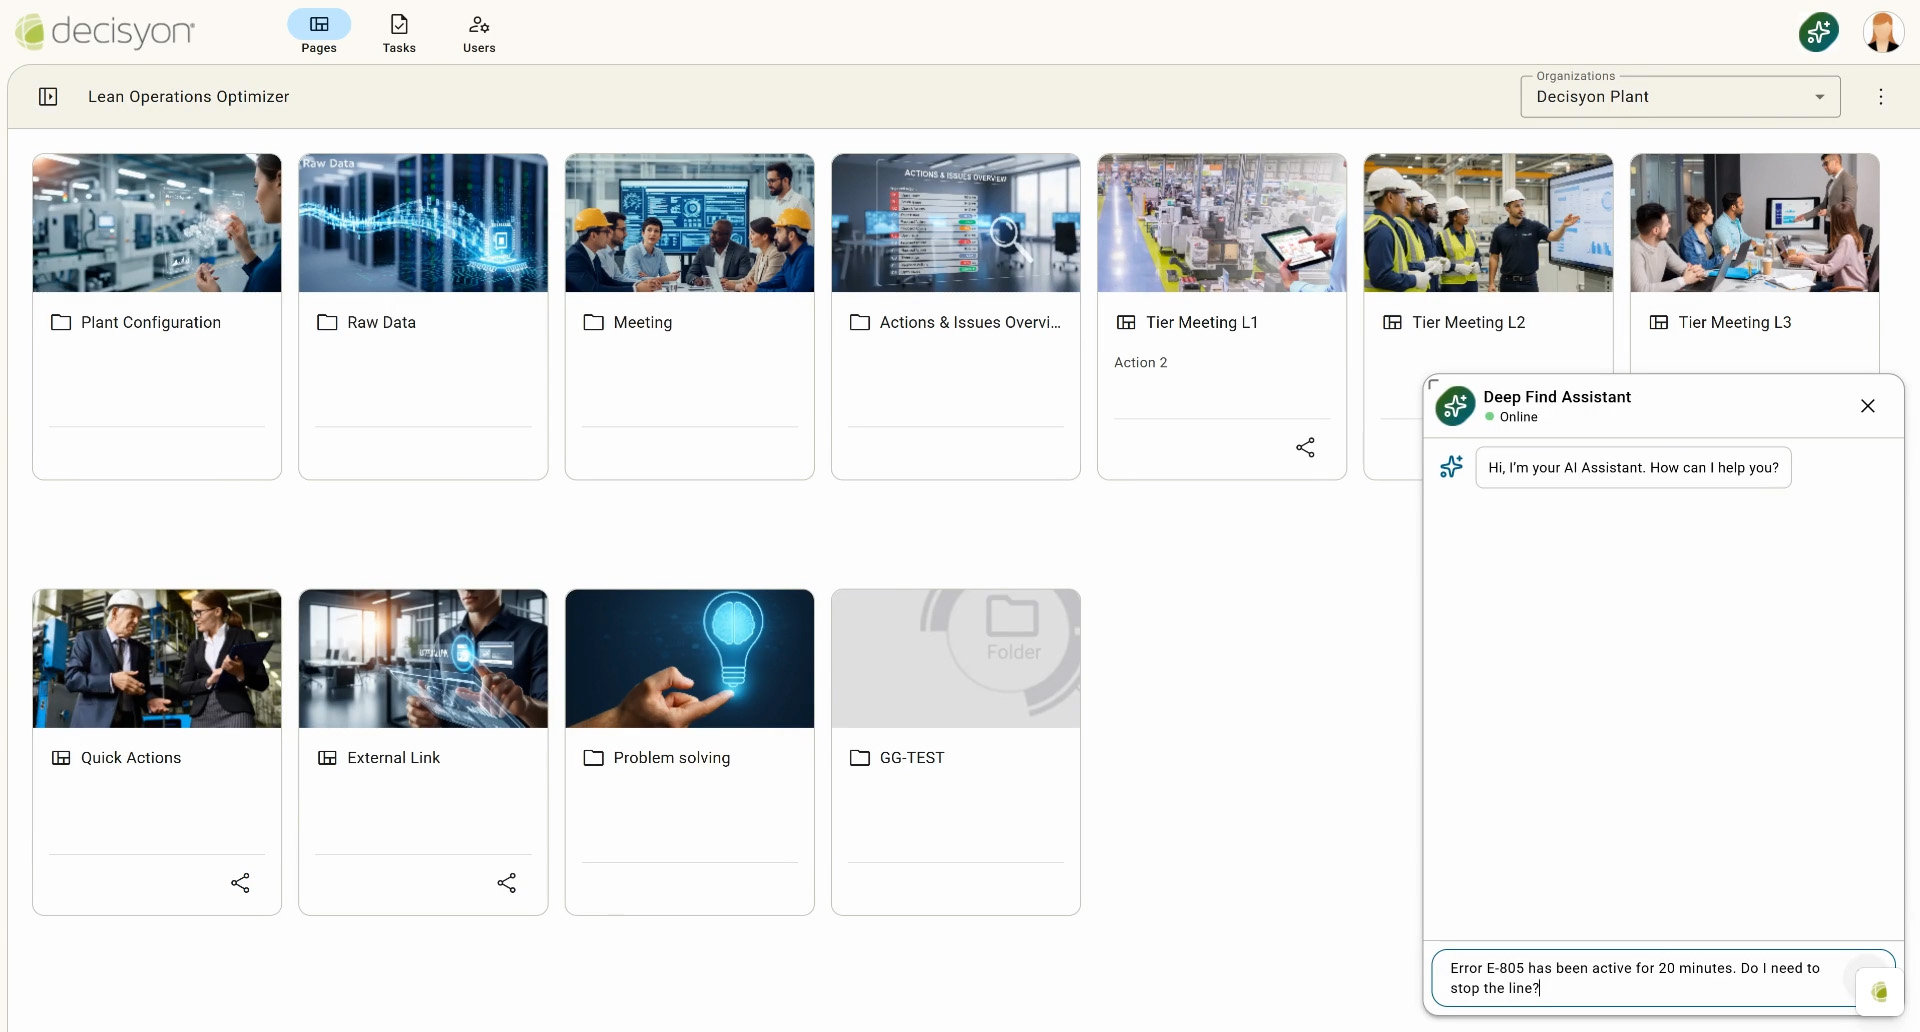Open the Deep Find AI assistant in header
The image size is (1920, 1032).
pos(1819,32)
